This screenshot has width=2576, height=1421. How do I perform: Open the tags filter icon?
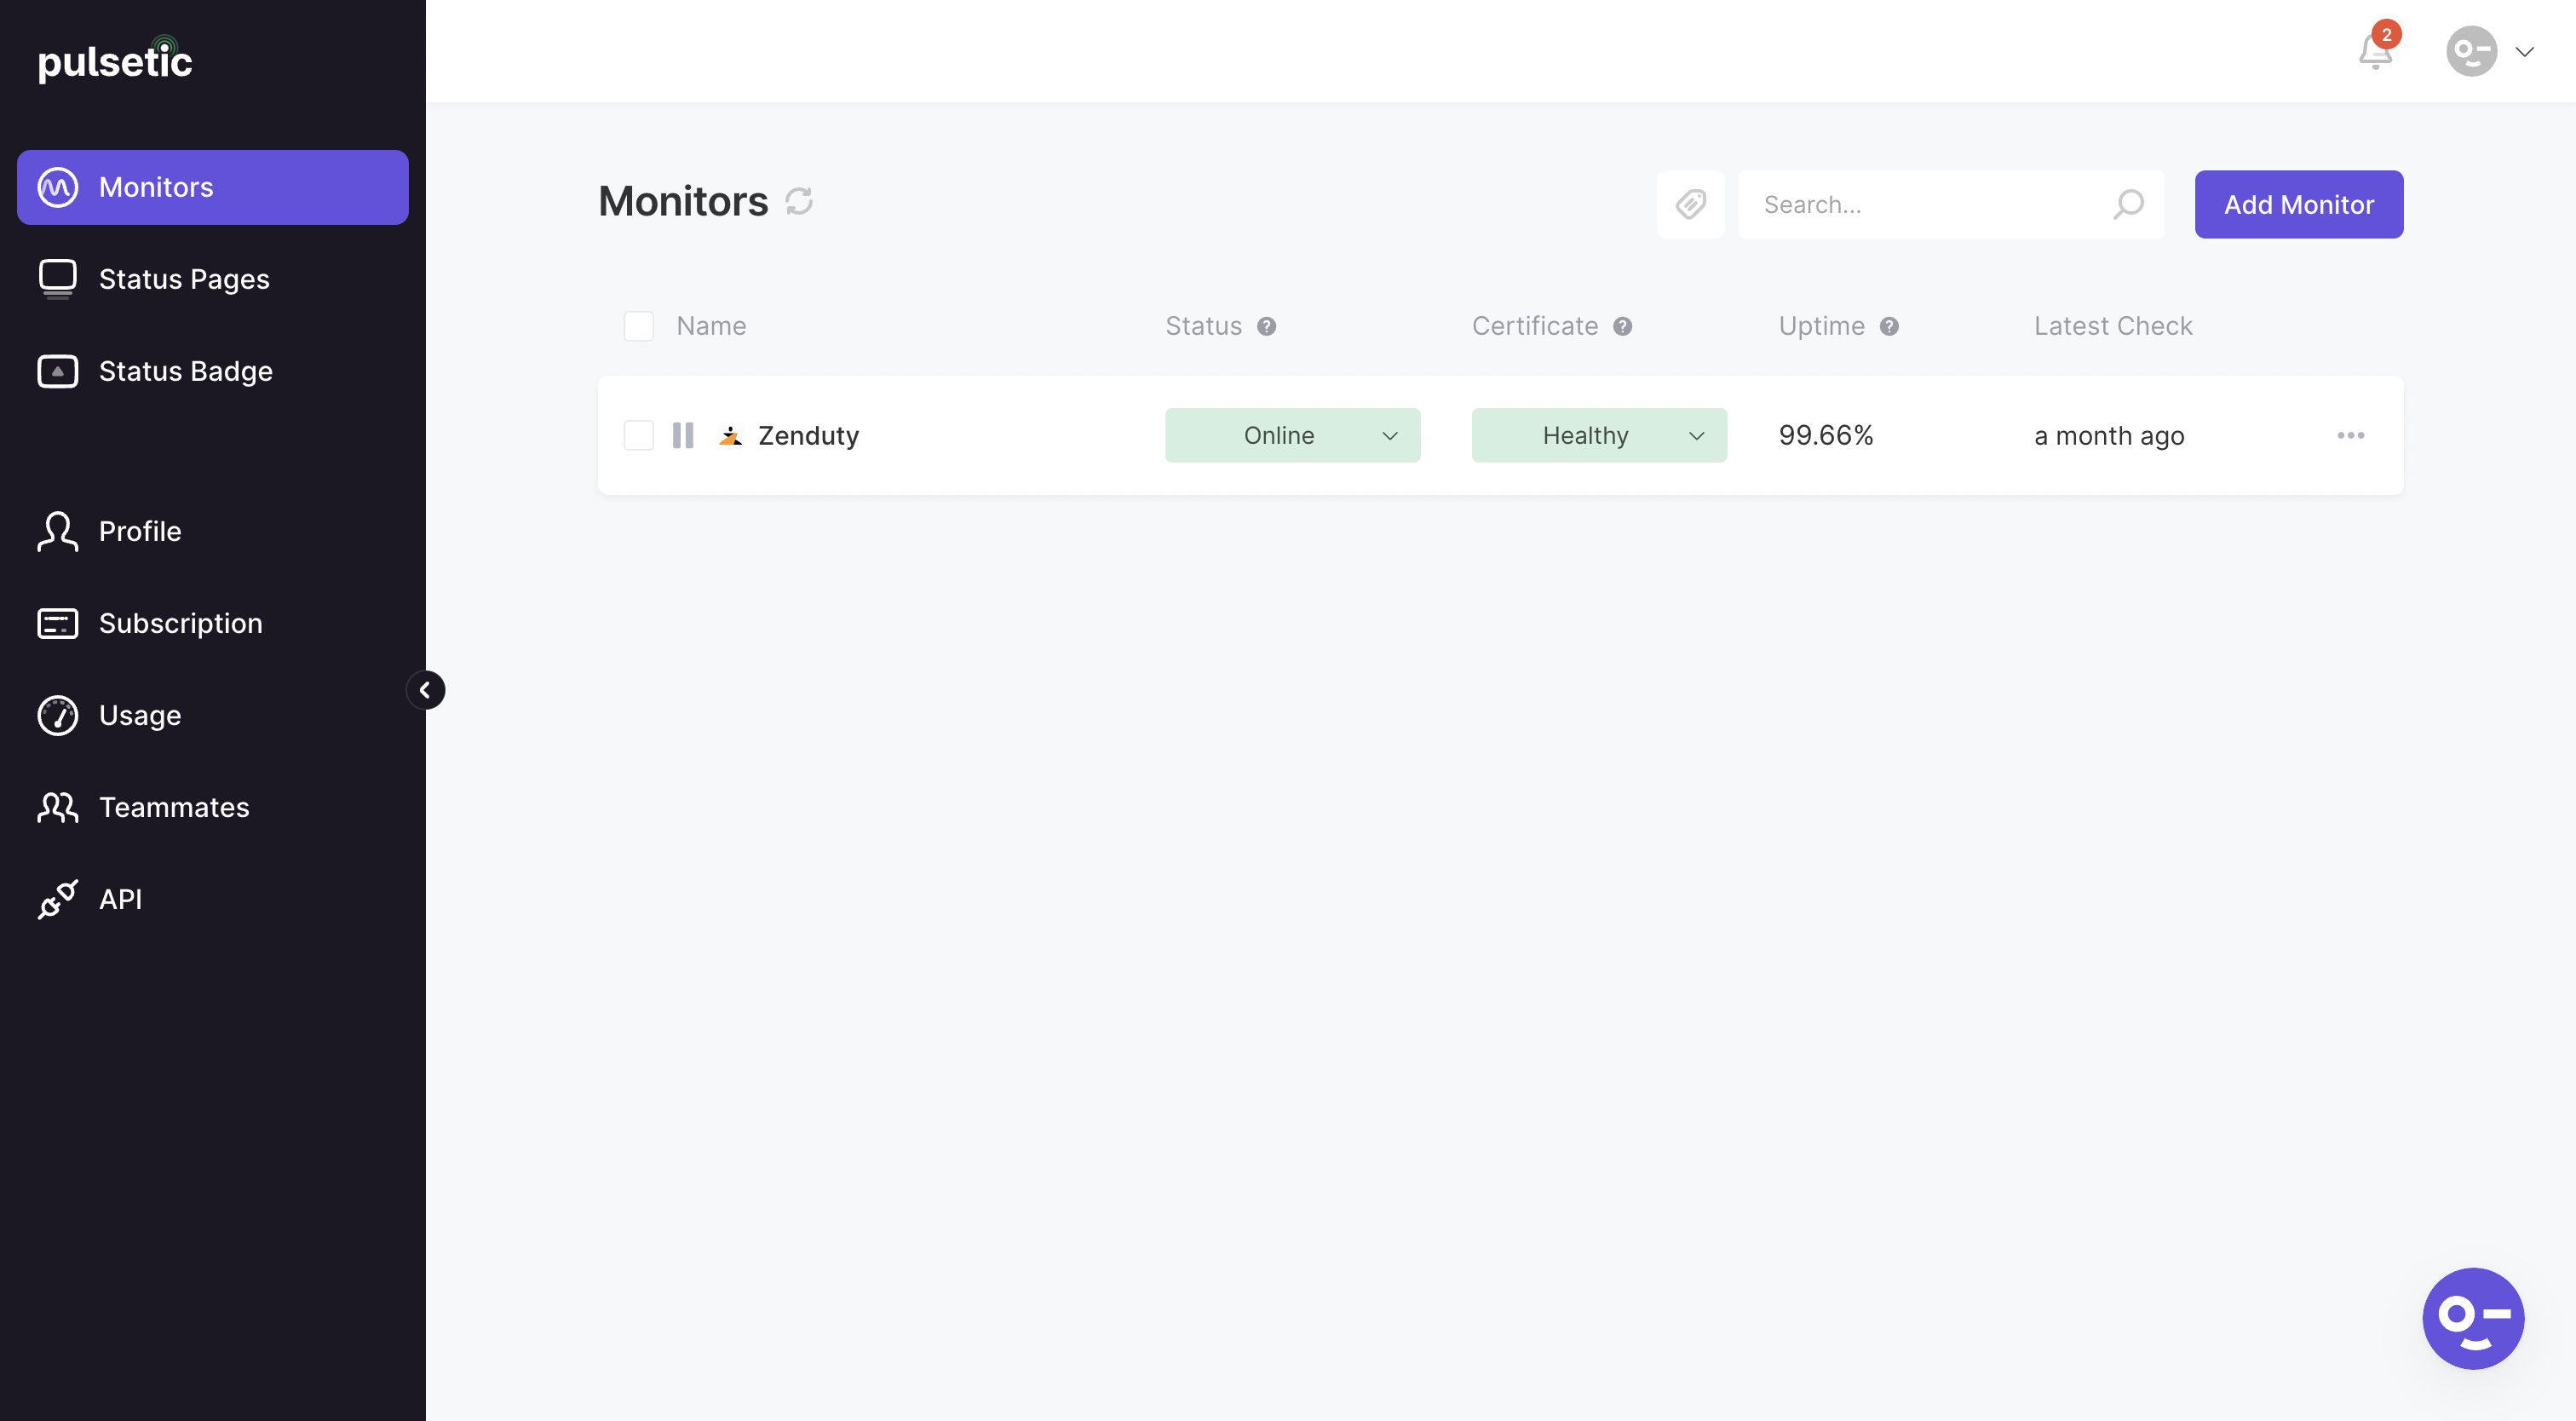(x=1690, y=204)
